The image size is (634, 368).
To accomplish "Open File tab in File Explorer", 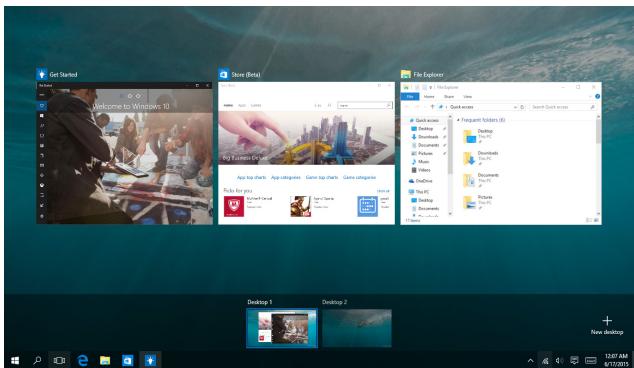I will (x=410, y=96).
